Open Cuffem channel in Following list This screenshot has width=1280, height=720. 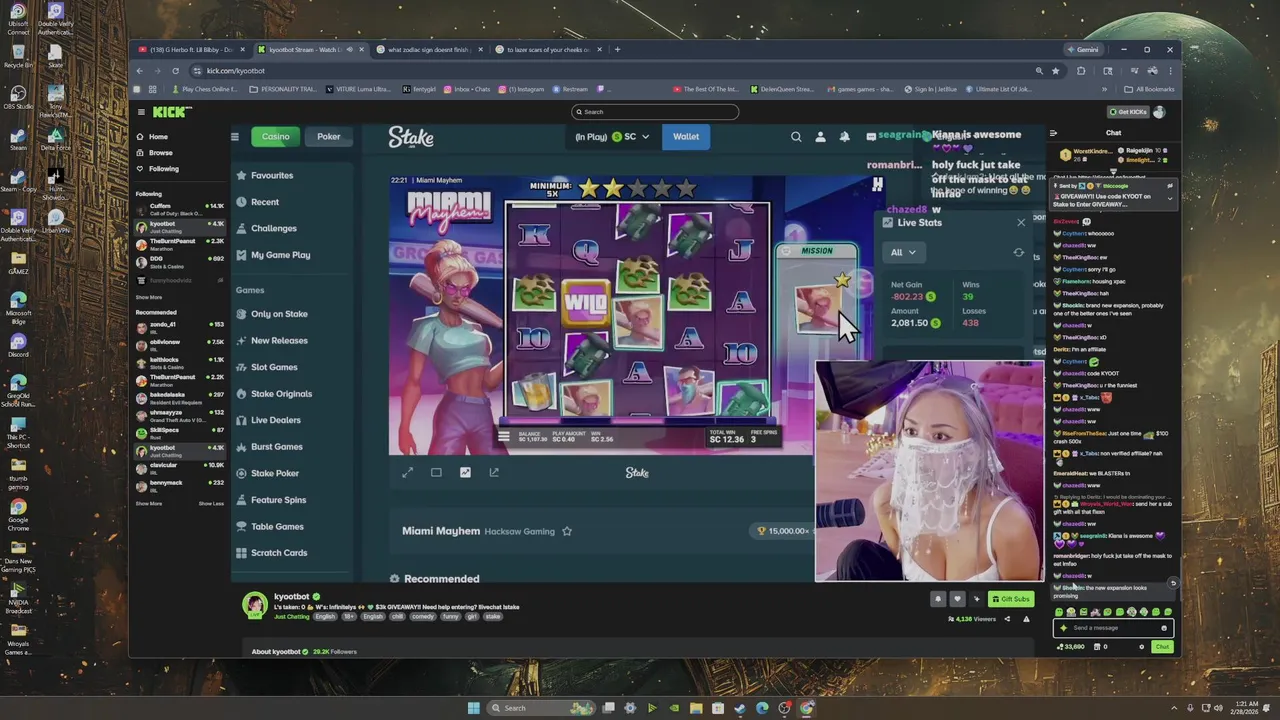[x=180, y=209]
